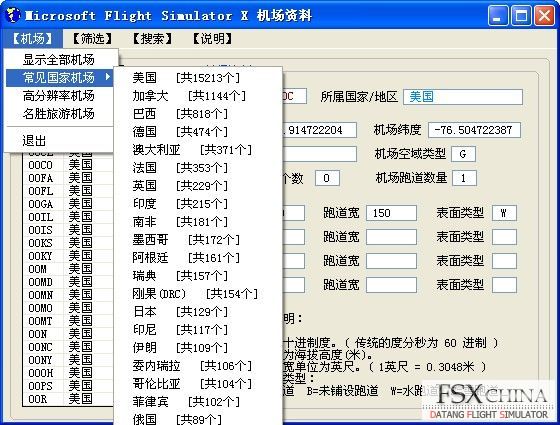Select airport row 00CO in the list
The height and width of the screenshot is (425, 560).
click(x=68, y=165)
